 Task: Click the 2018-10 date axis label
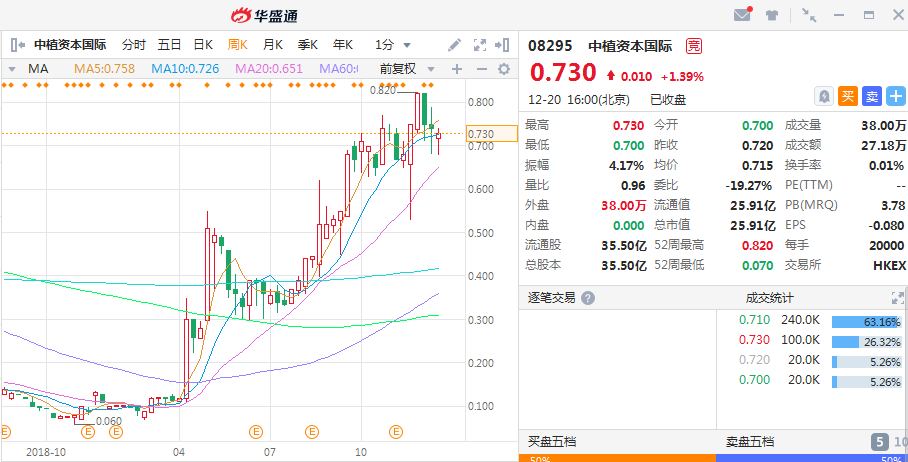click(44, 450)
